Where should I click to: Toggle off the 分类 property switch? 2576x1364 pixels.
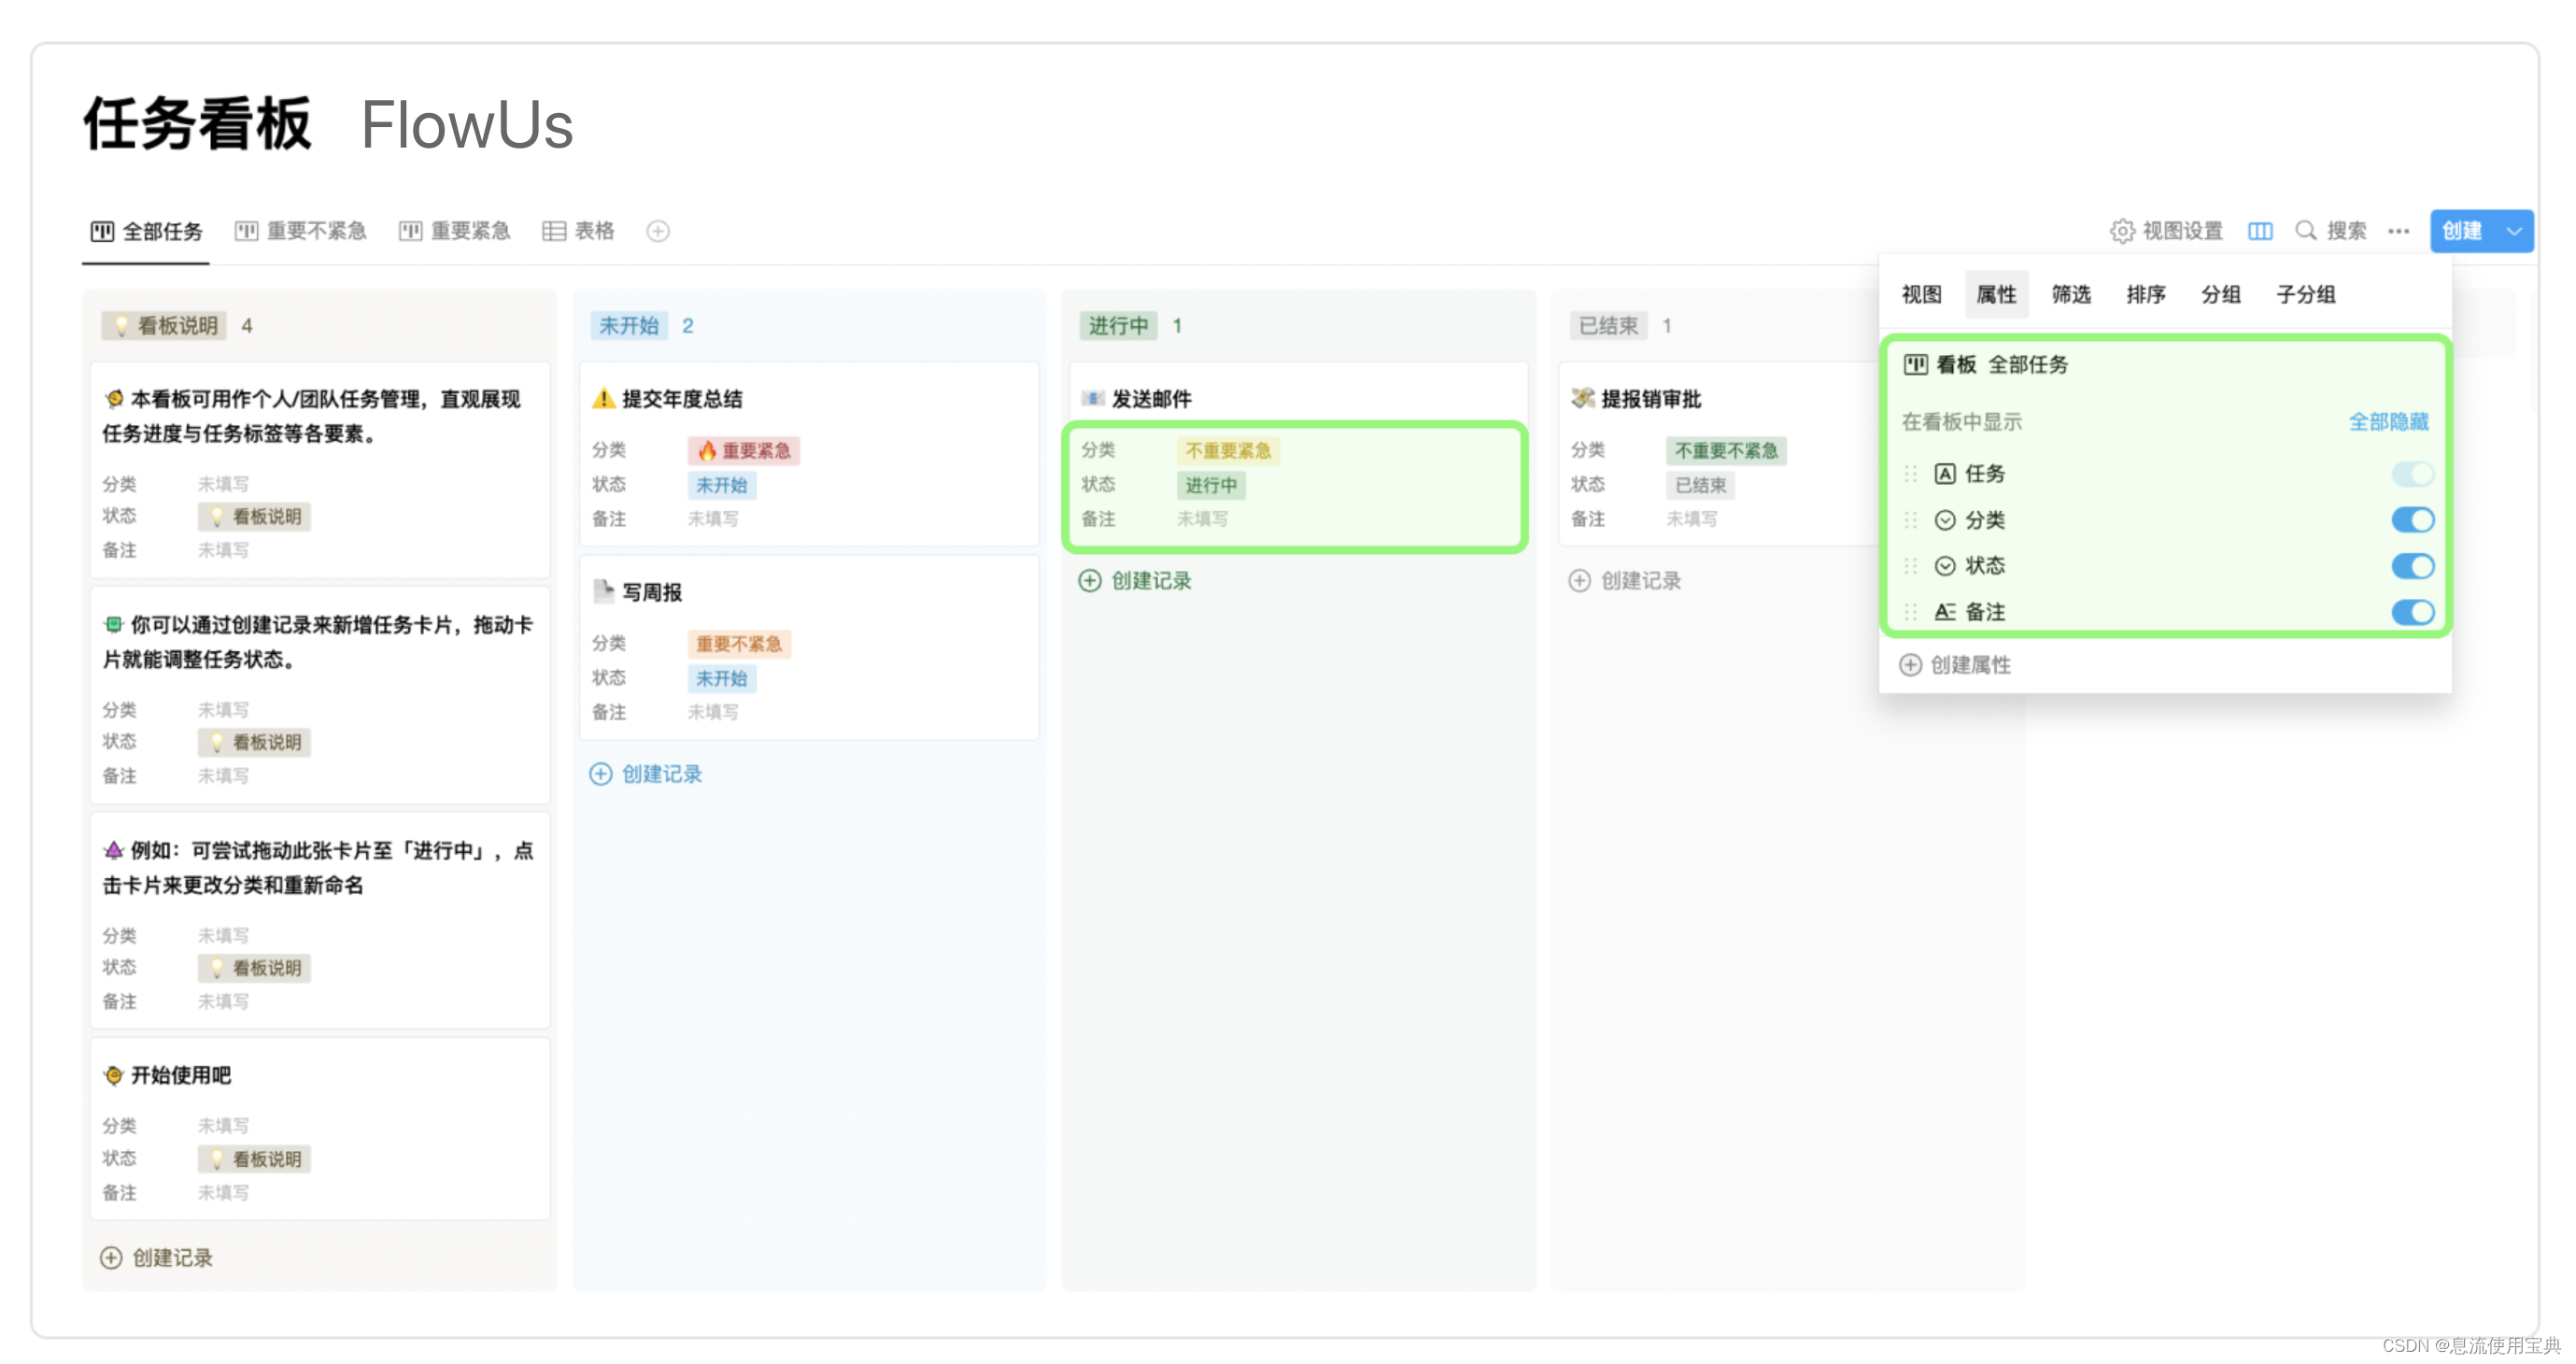point(2411,520)
